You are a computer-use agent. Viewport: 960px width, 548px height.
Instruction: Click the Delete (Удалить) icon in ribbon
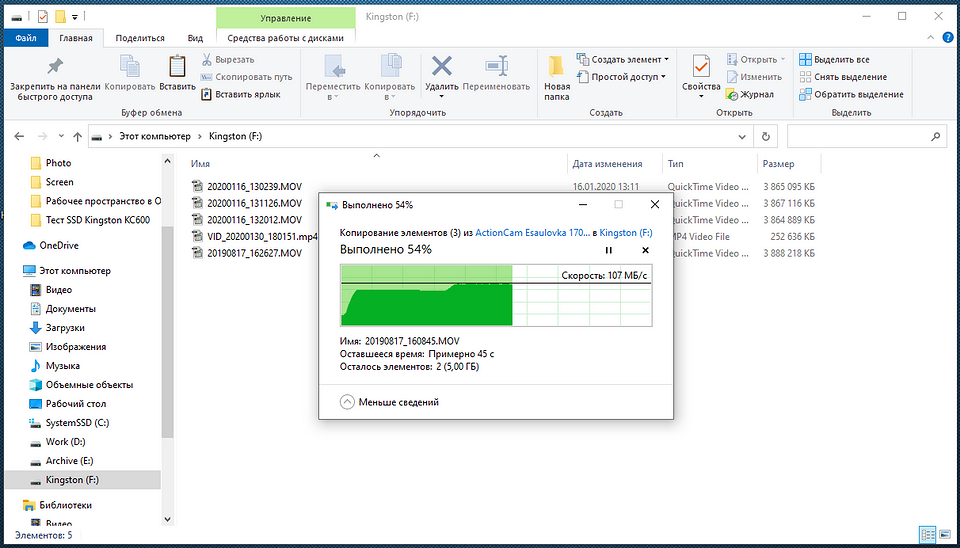[441, 75]
